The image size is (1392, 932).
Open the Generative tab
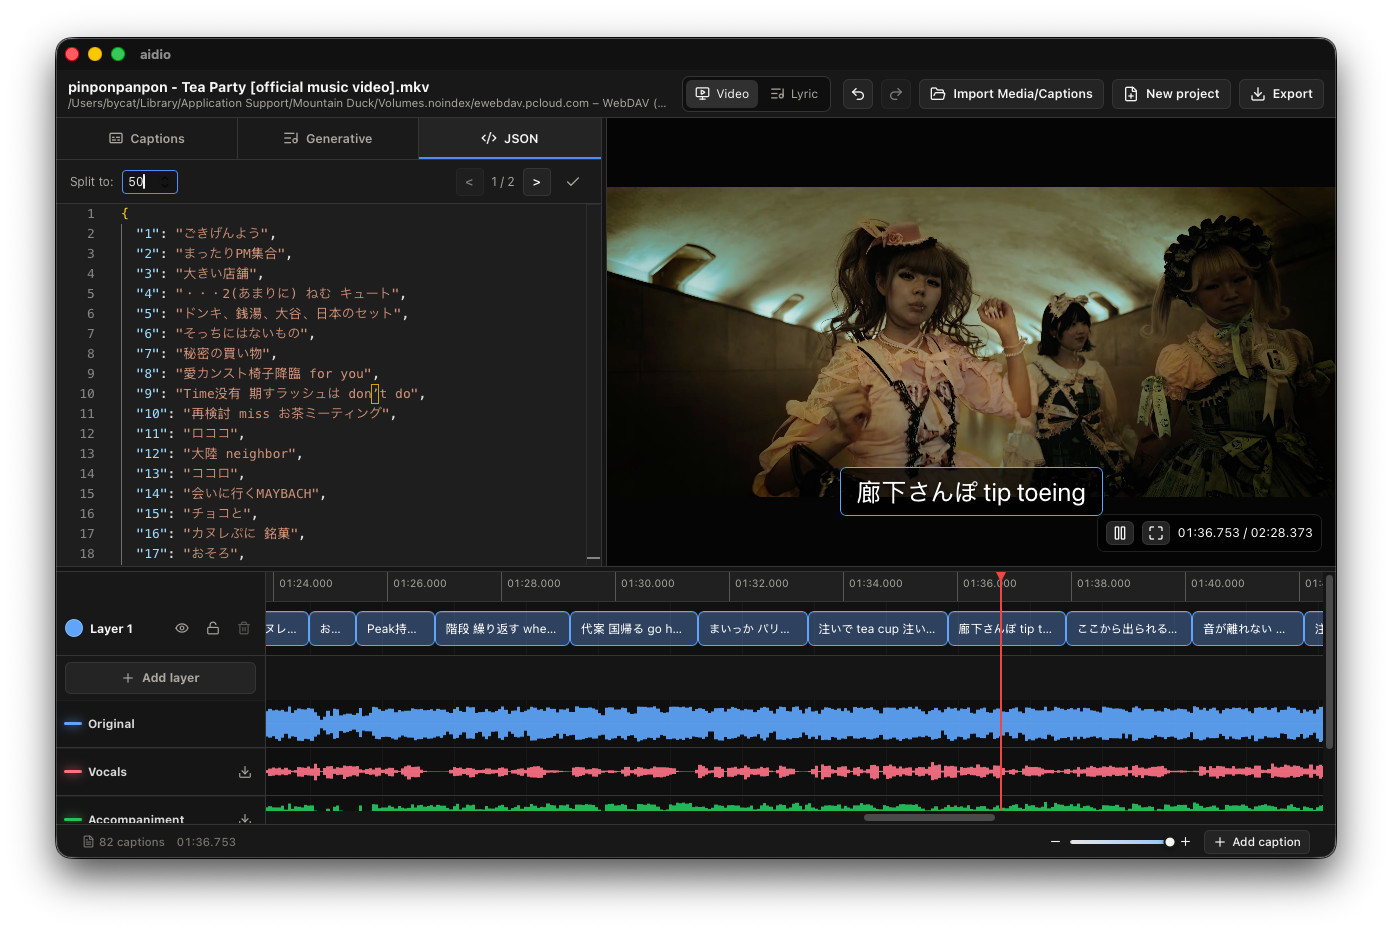point(328,139)
